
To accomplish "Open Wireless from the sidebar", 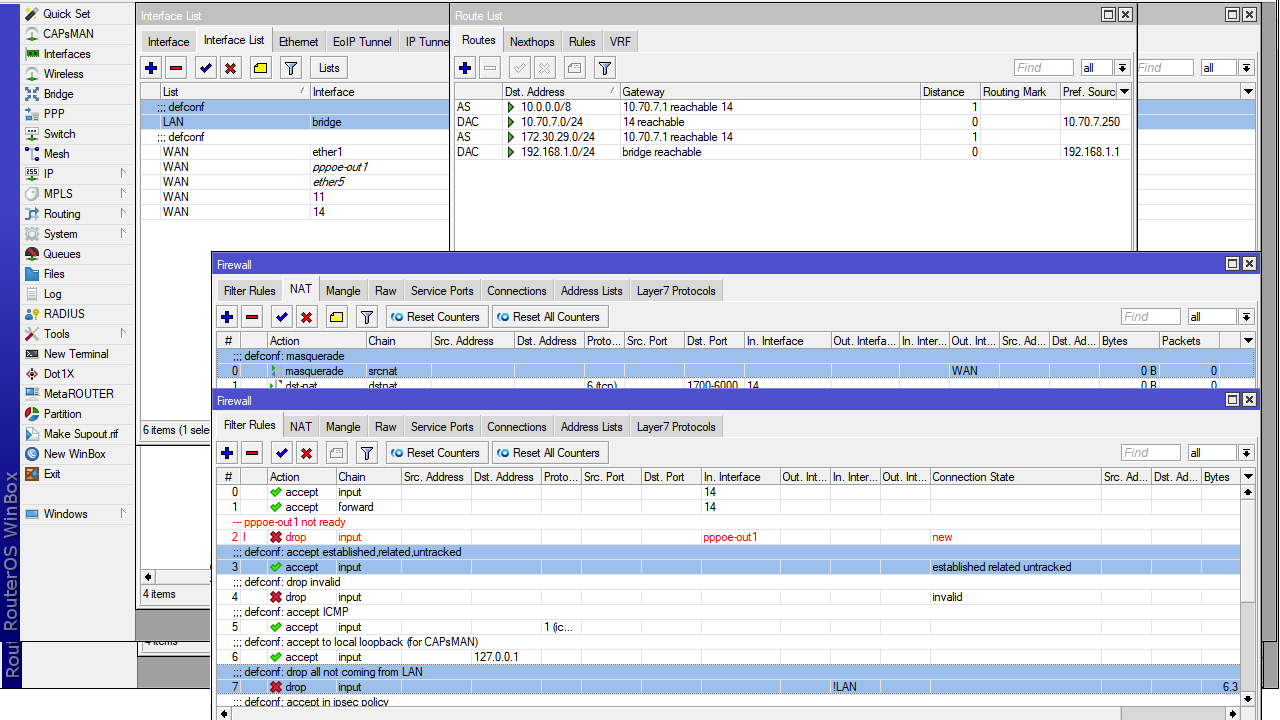I will point(63,74).
